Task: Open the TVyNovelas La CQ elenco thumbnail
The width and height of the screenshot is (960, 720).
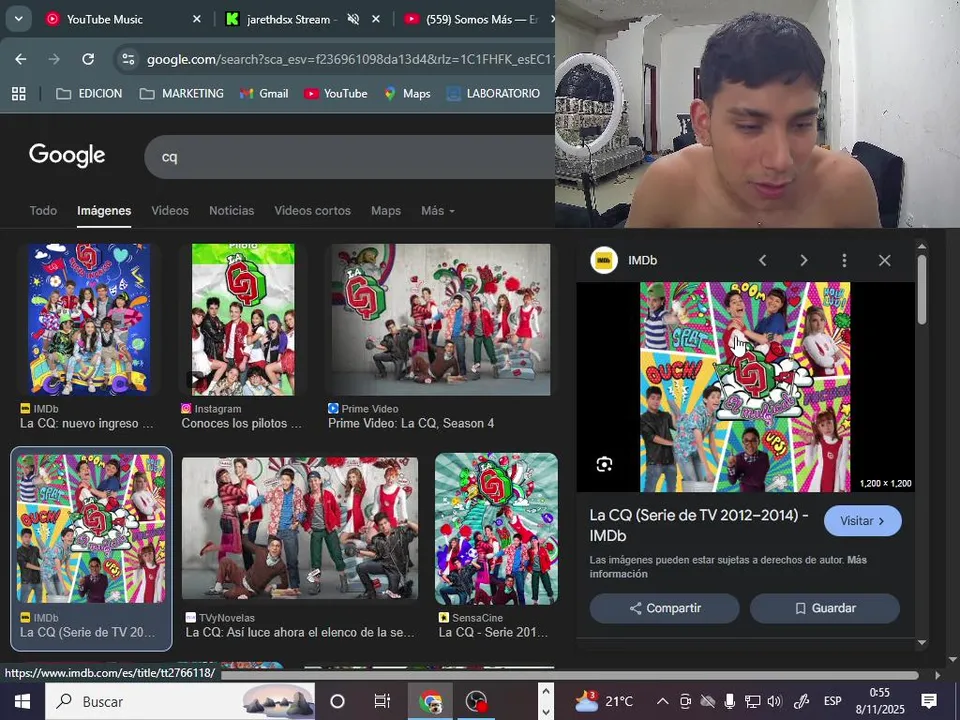Action: point(300,528)
